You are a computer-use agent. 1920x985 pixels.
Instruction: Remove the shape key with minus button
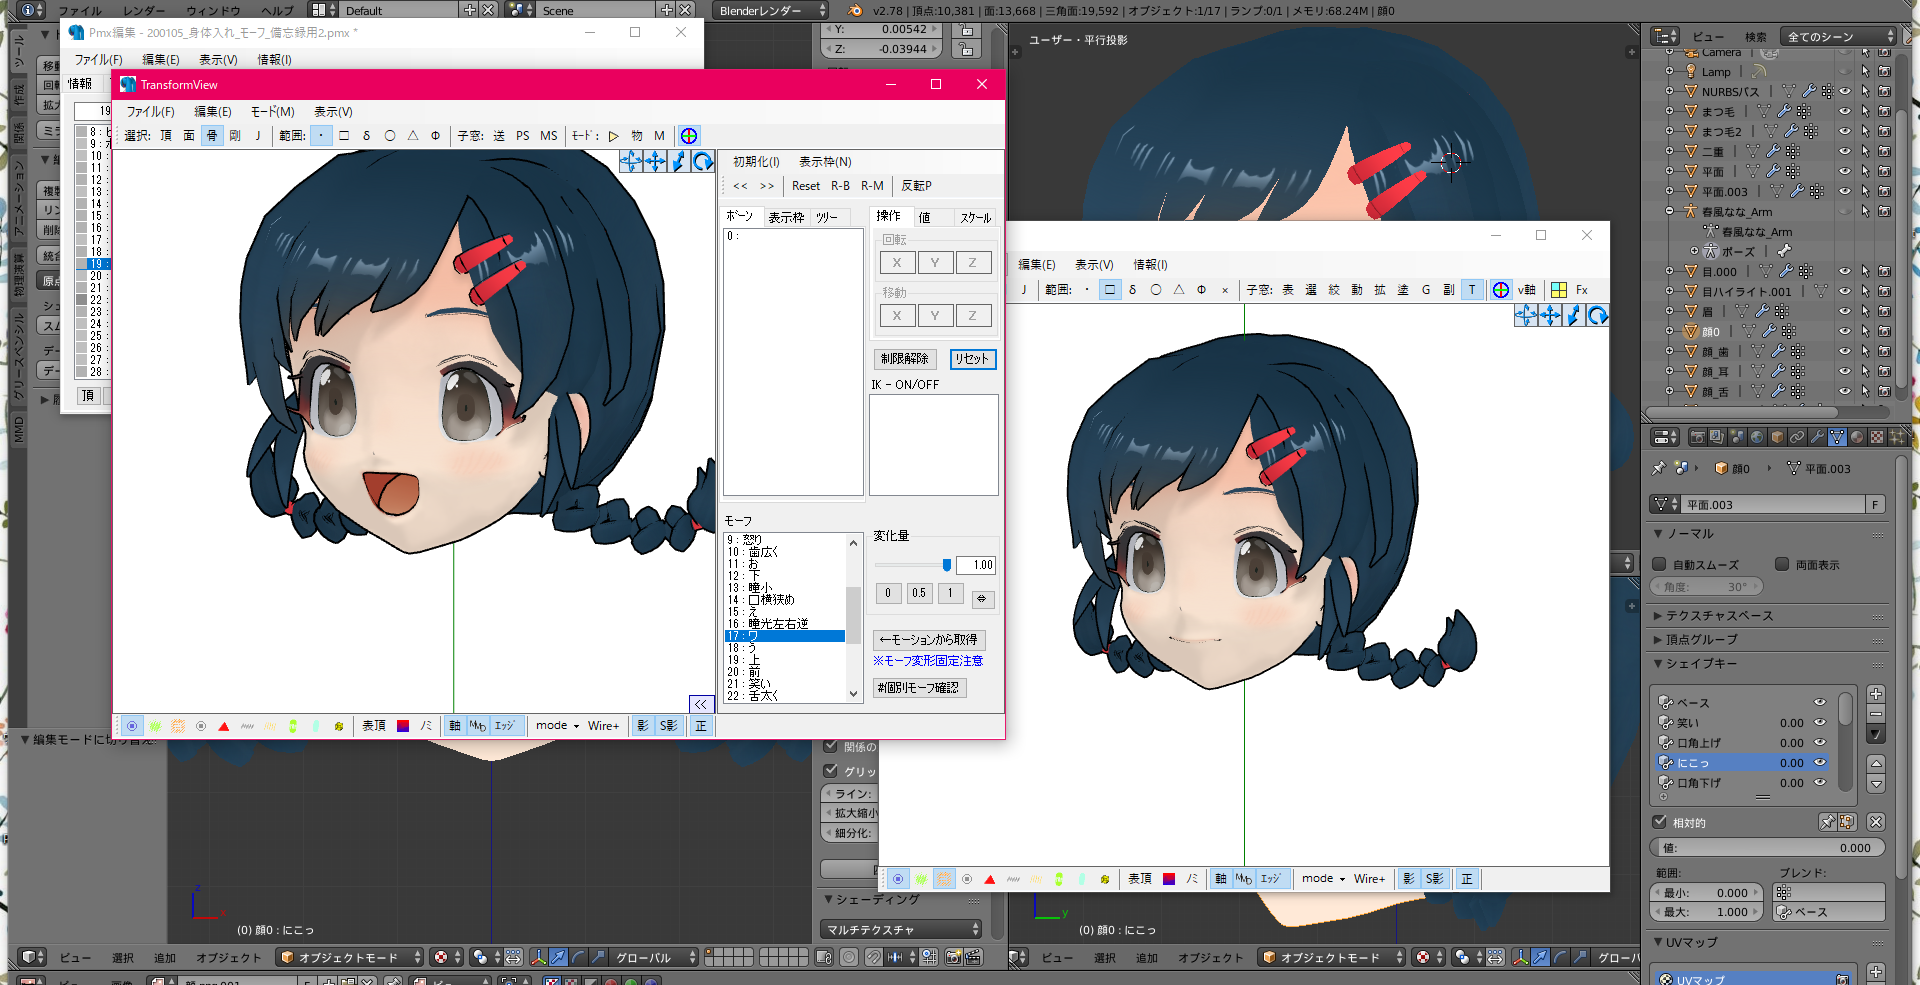(1876, 714)
